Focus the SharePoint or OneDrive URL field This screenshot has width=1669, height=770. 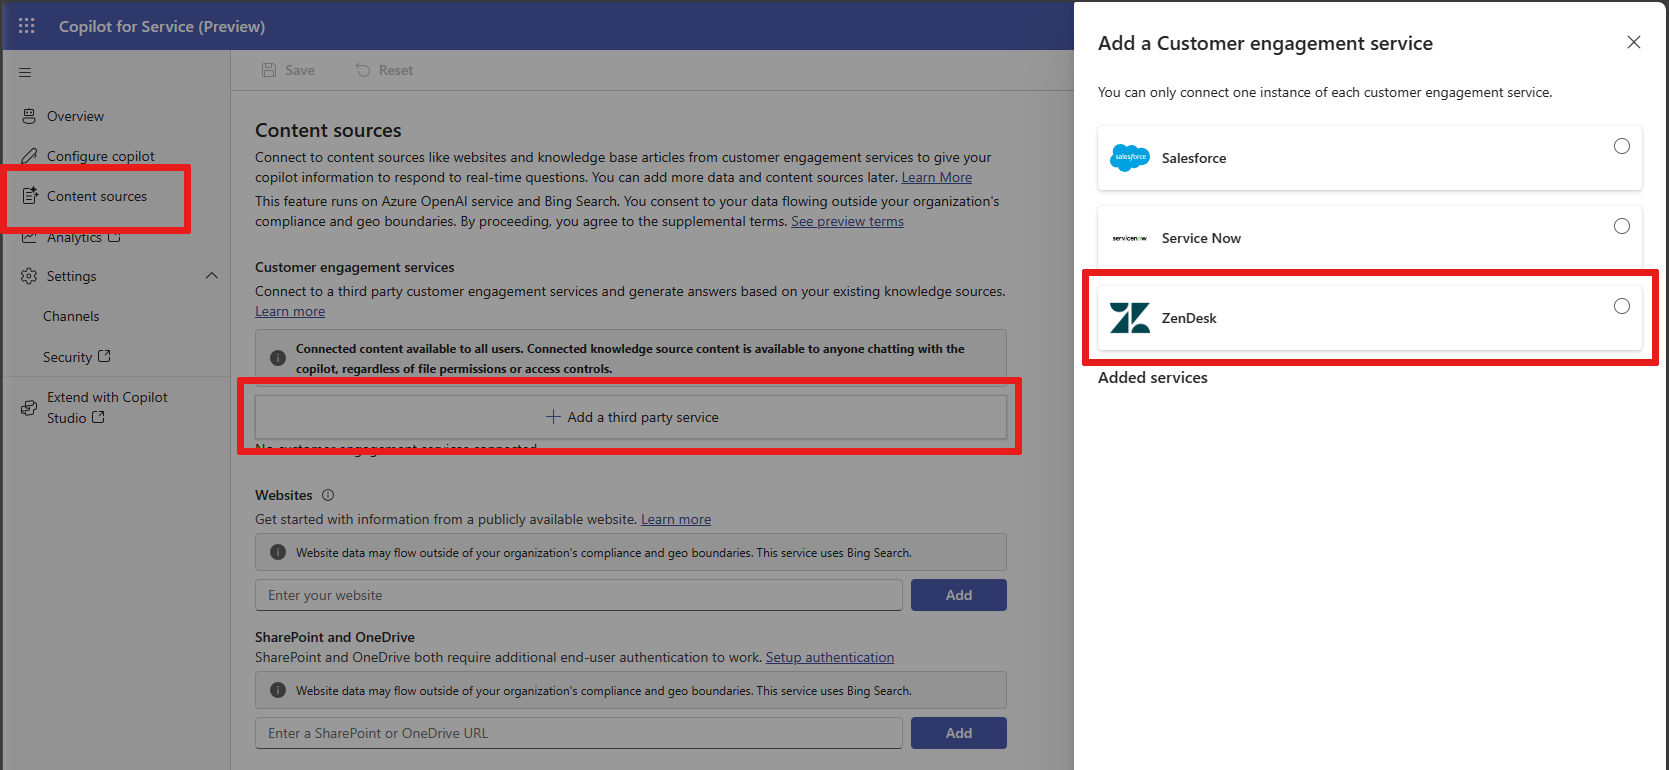(579, 733)
